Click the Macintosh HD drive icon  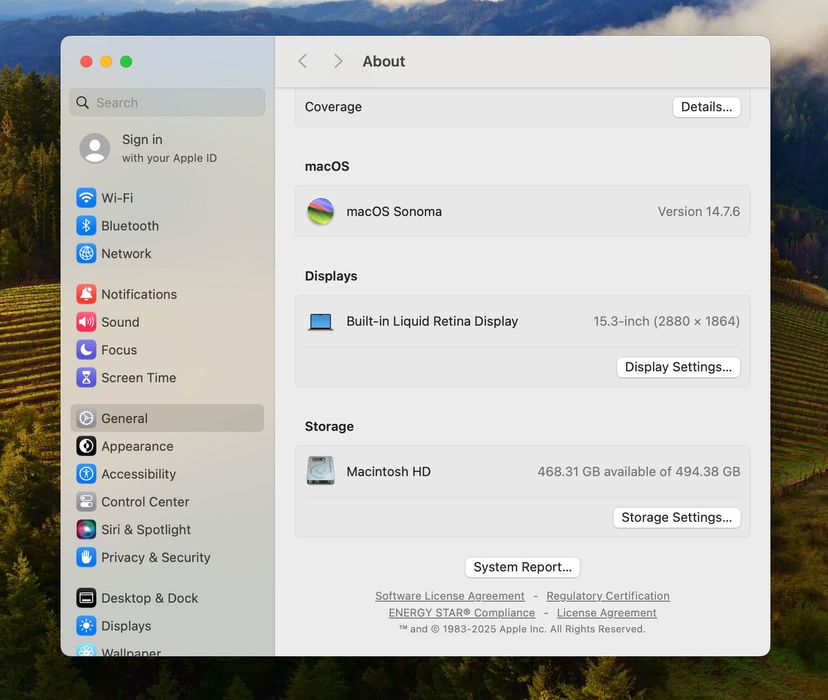[321, 470]
